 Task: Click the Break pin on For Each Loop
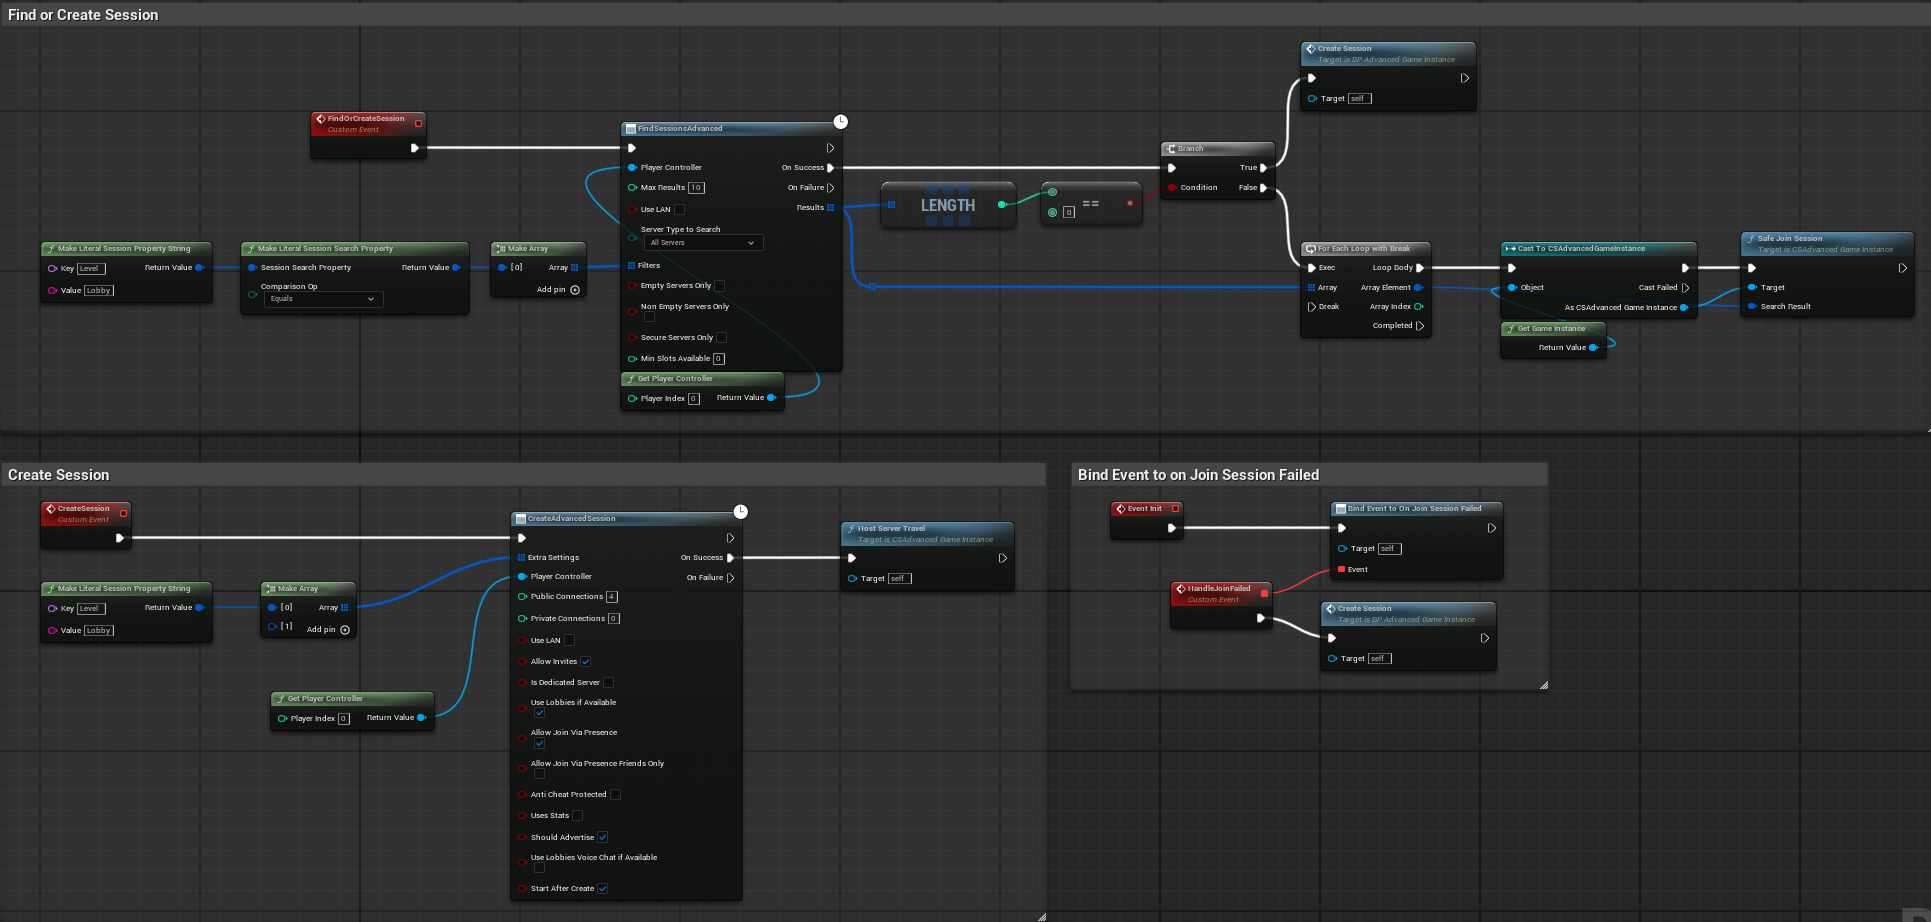1311,307
